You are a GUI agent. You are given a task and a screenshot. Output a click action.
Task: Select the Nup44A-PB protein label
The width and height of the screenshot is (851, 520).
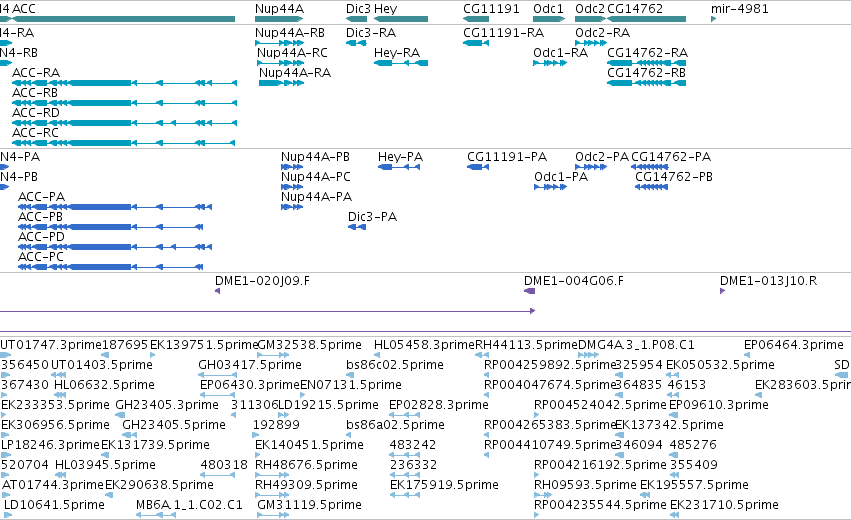pyautogui.click(x=315, y=157)
